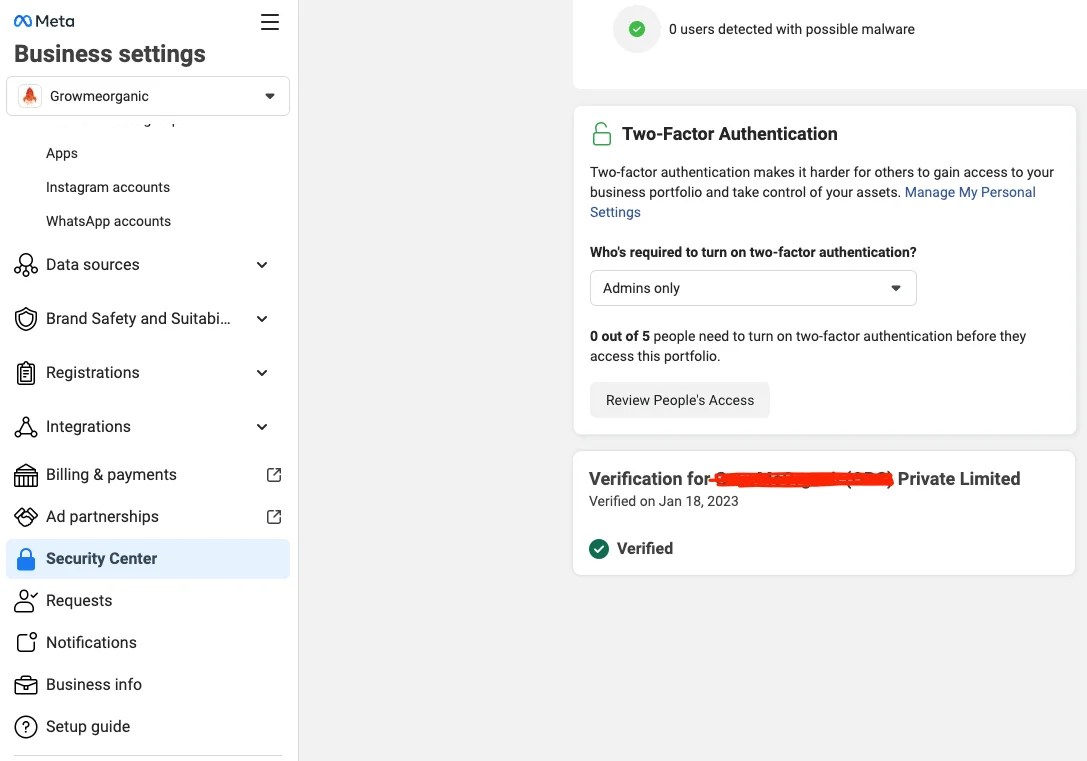Expand the Integrations section chevron

pyautogui.click(x=262, y=427)
